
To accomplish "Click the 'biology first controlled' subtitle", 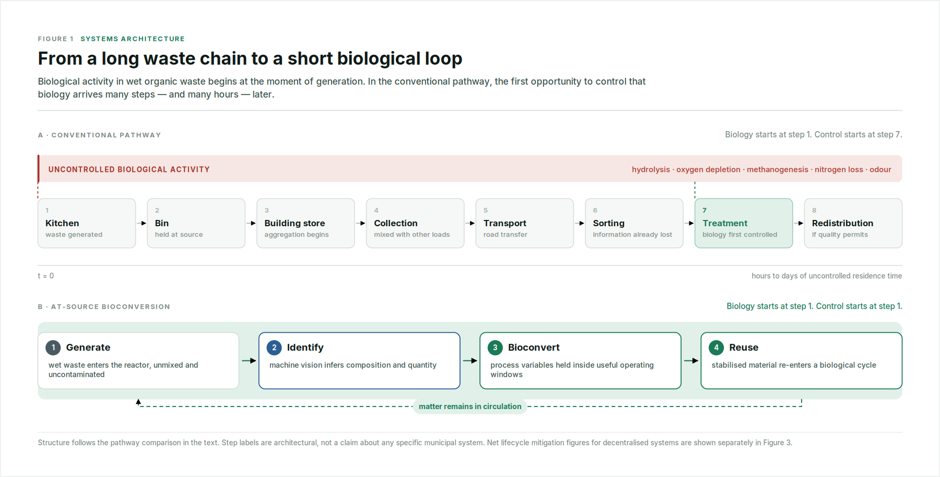I will pyautogui.click(x=740, y=235).
